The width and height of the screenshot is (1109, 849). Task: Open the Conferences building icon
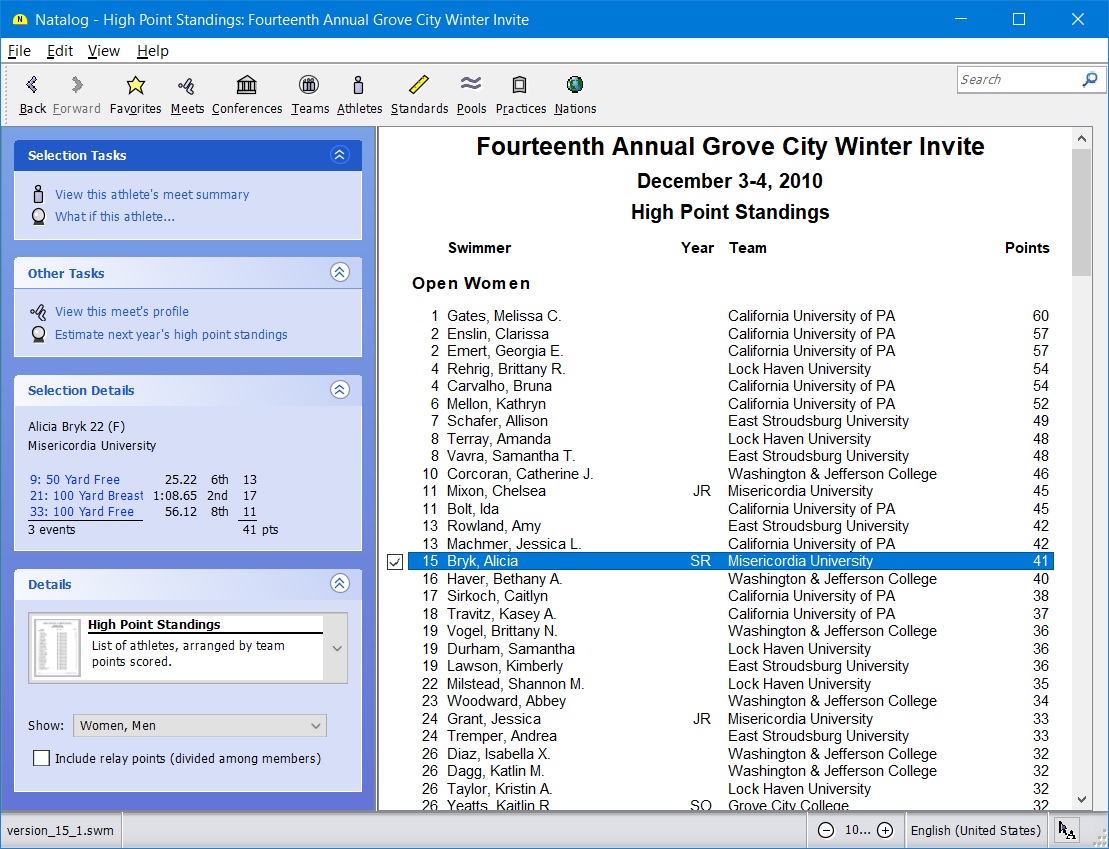point(246,85)
